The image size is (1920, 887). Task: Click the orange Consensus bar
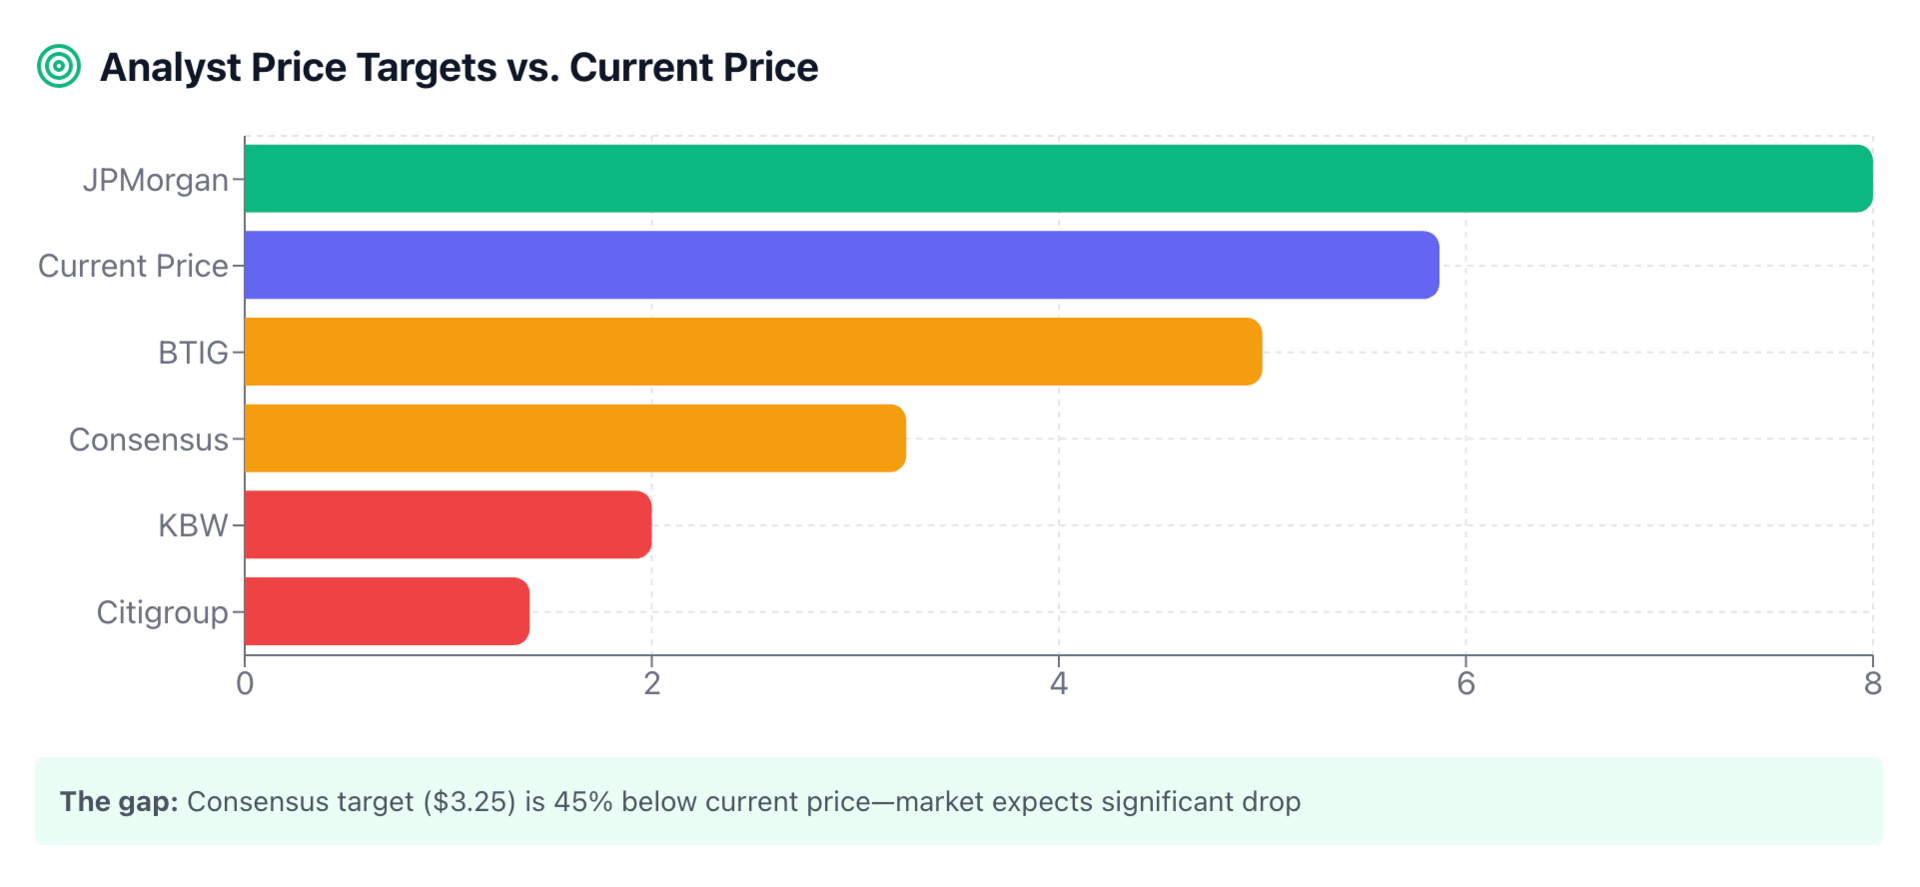(575, 438)
